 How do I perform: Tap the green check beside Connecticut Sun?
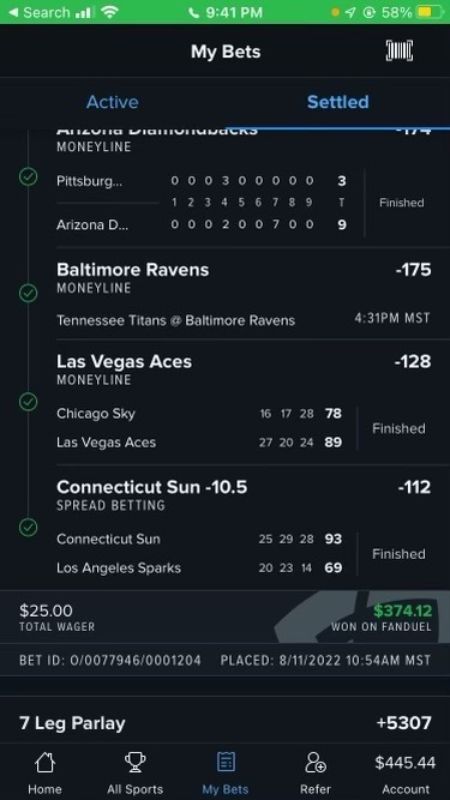(28, 528)
